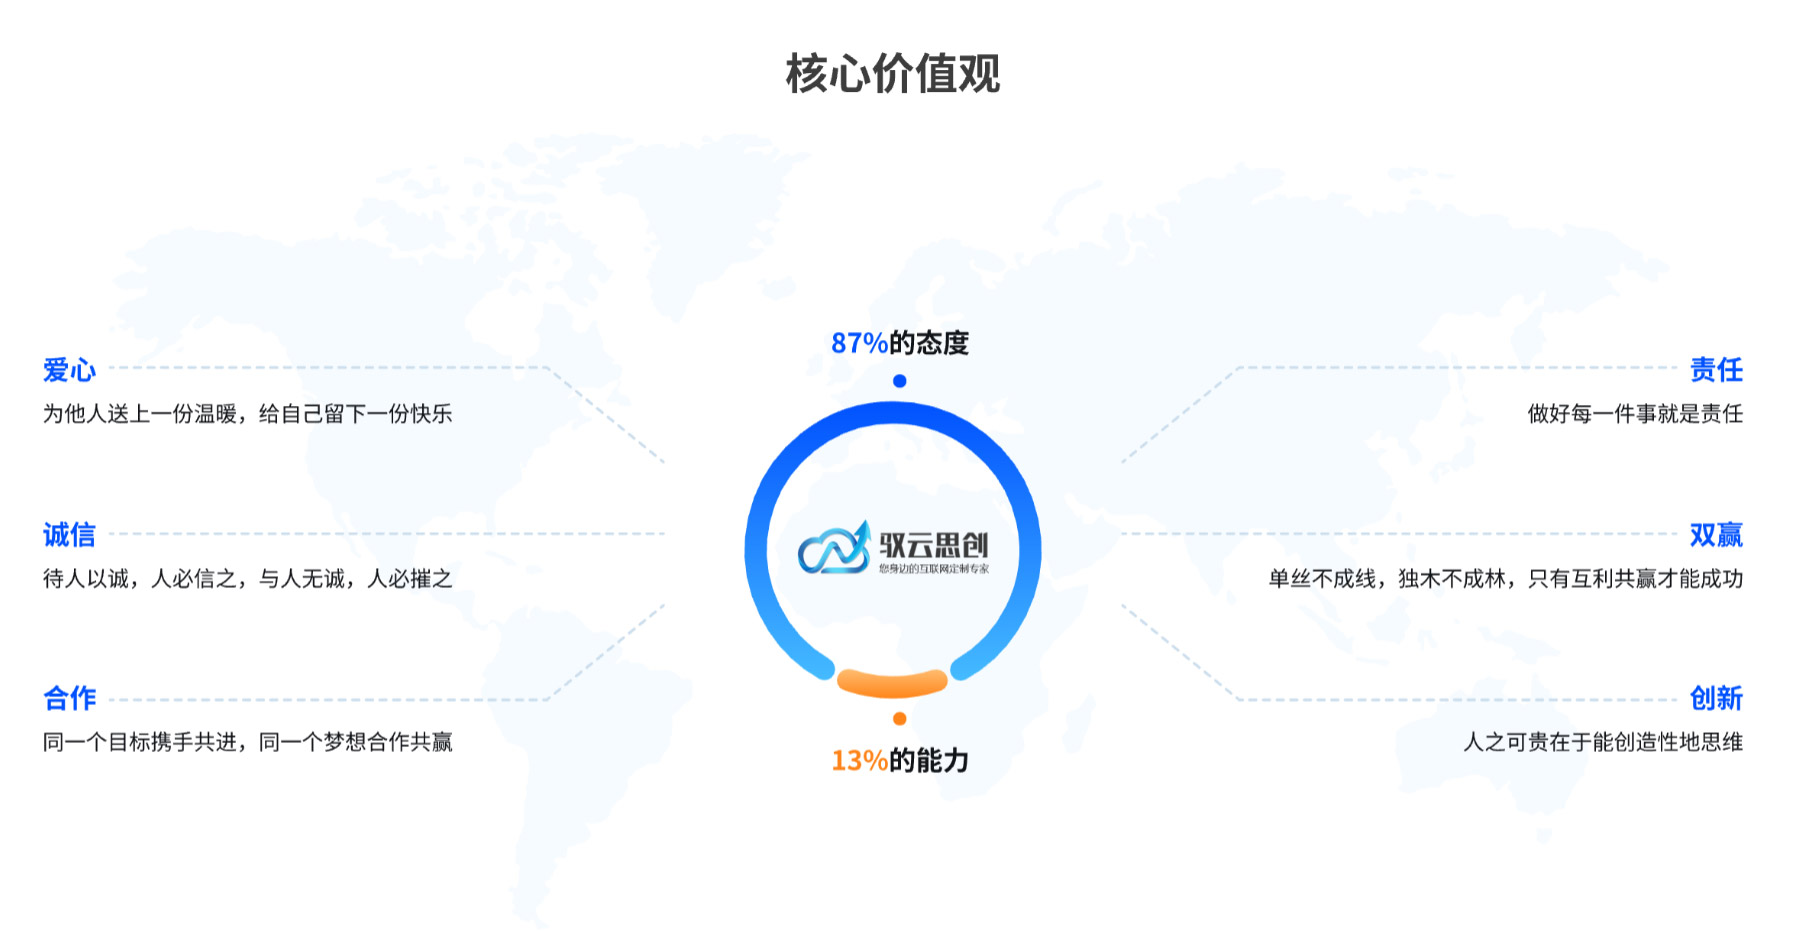Open the 诚信 heading
This screenshot has height=931, width=1800.
(x=69, y=535)
